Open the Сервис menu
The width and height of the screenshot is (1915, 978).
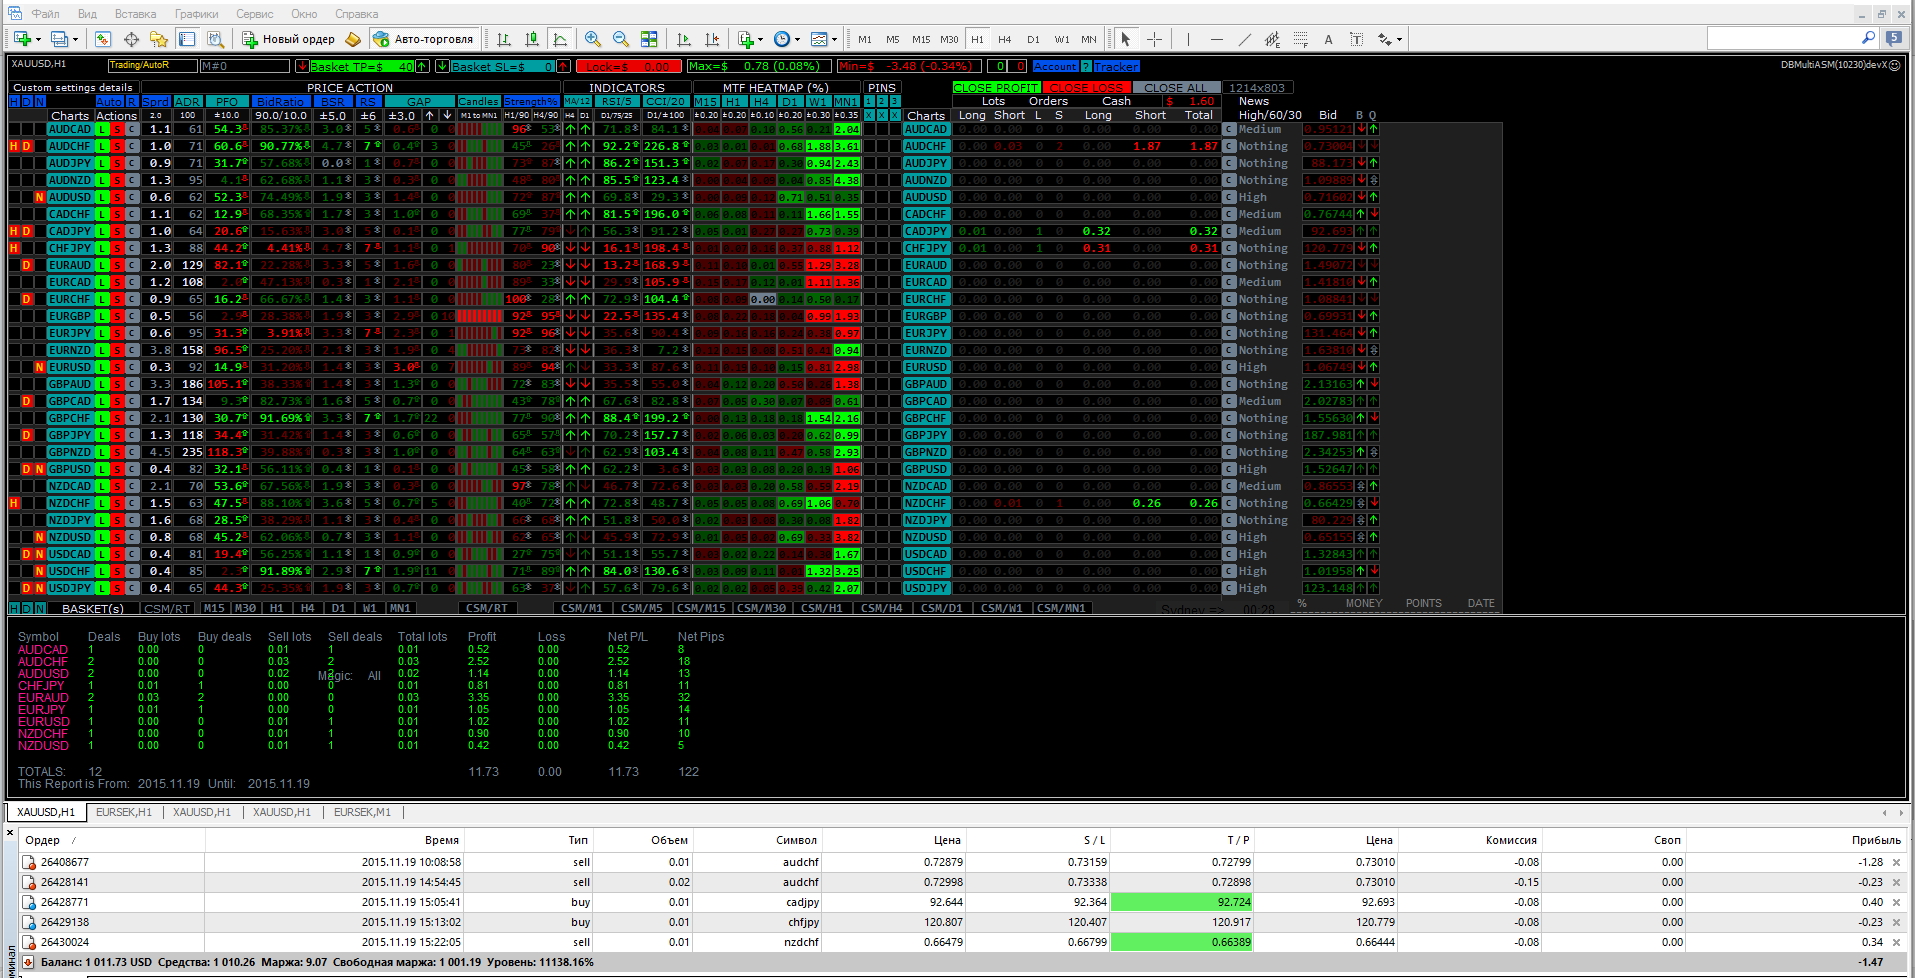255,14
